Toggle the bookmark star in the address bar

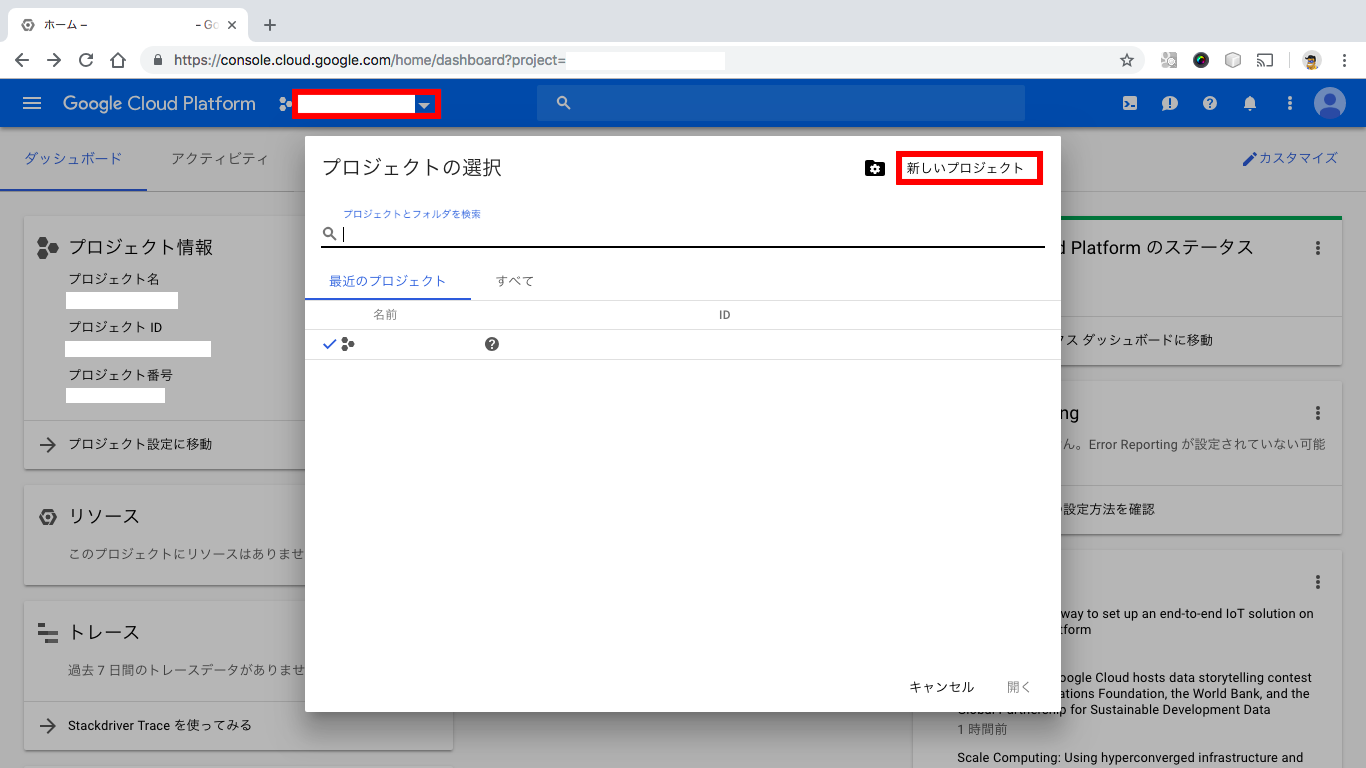coord(1128,60)
